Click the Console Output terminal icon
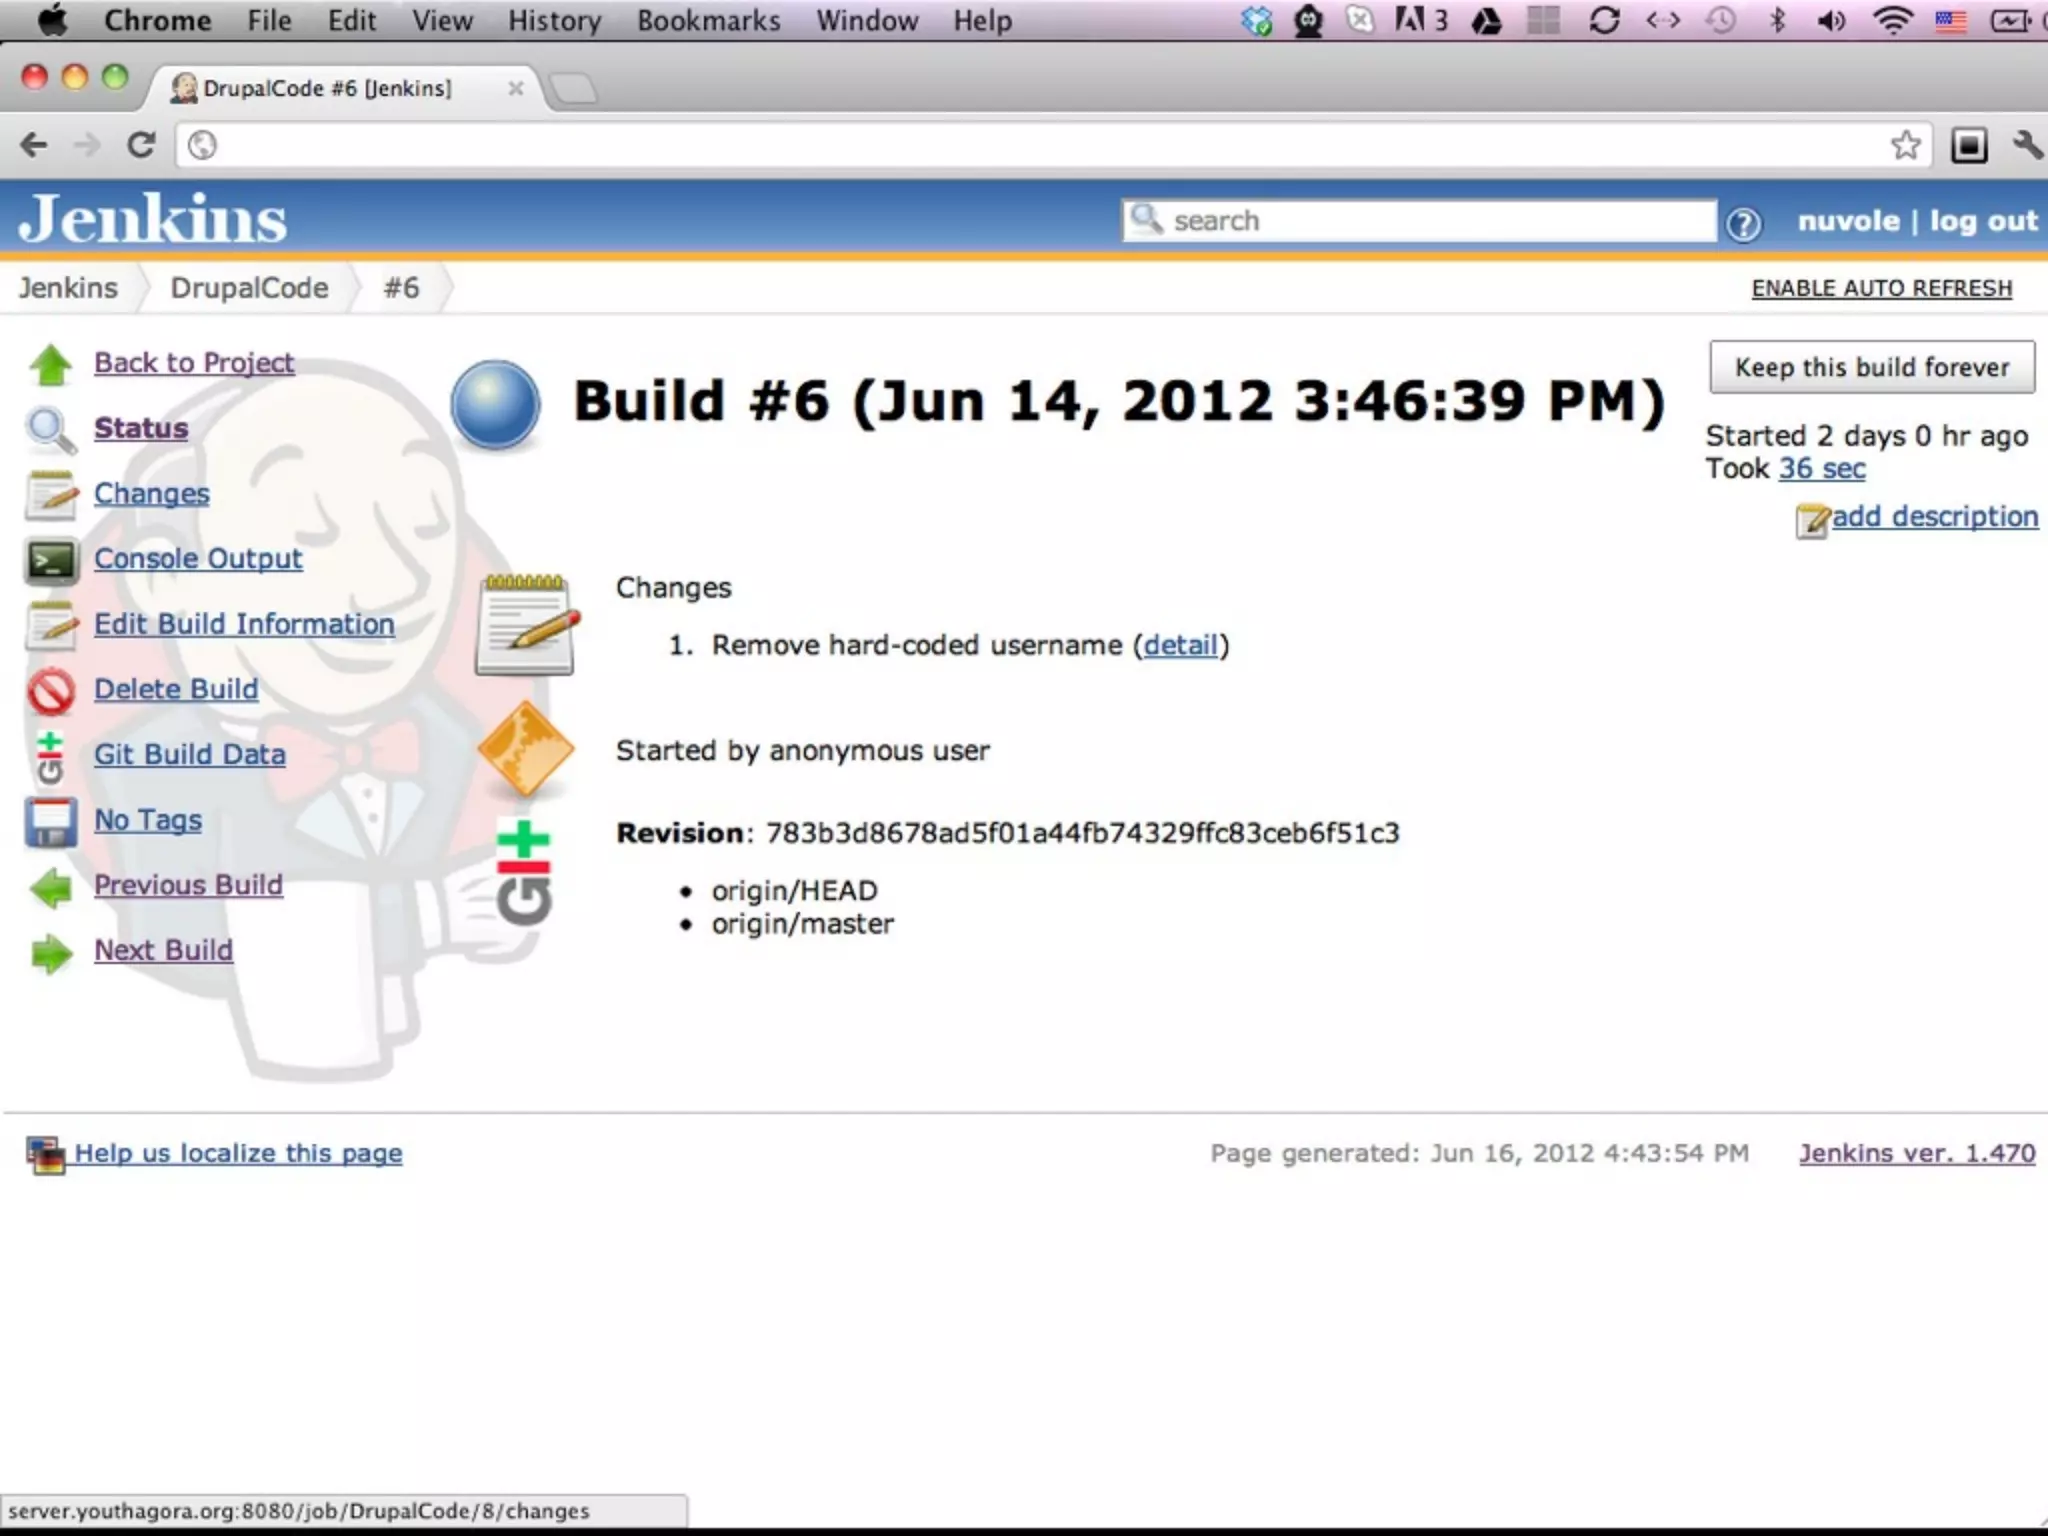Viewport: 2048px width, 1536px height. click(50, 561)
